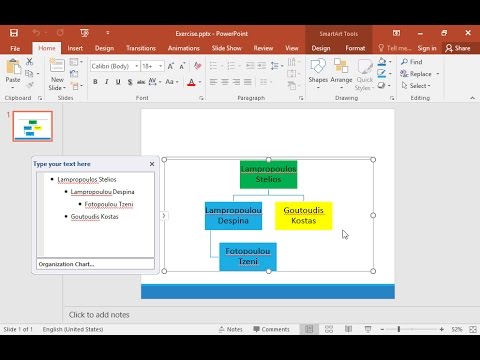Click the Bullets list icon
The width and height of the screenshot is (480, 360).
(x=213, y=66)
